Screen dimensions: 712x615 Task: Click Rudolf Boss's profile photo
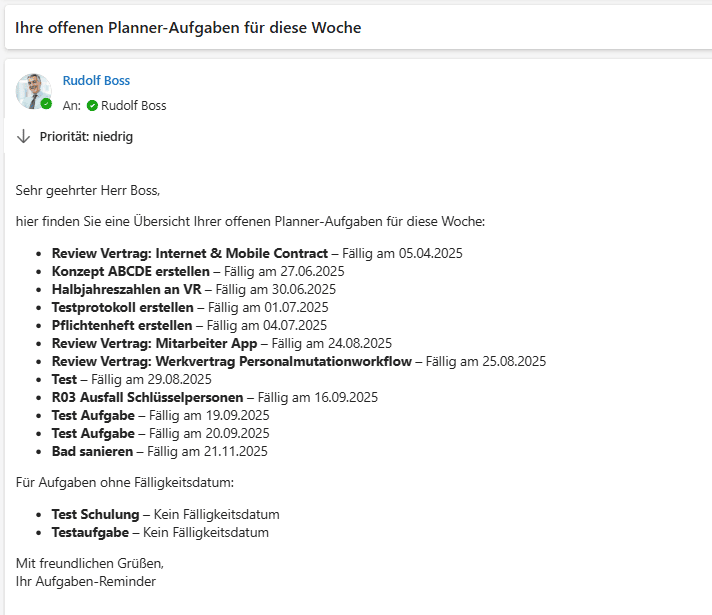coord(32,90)
